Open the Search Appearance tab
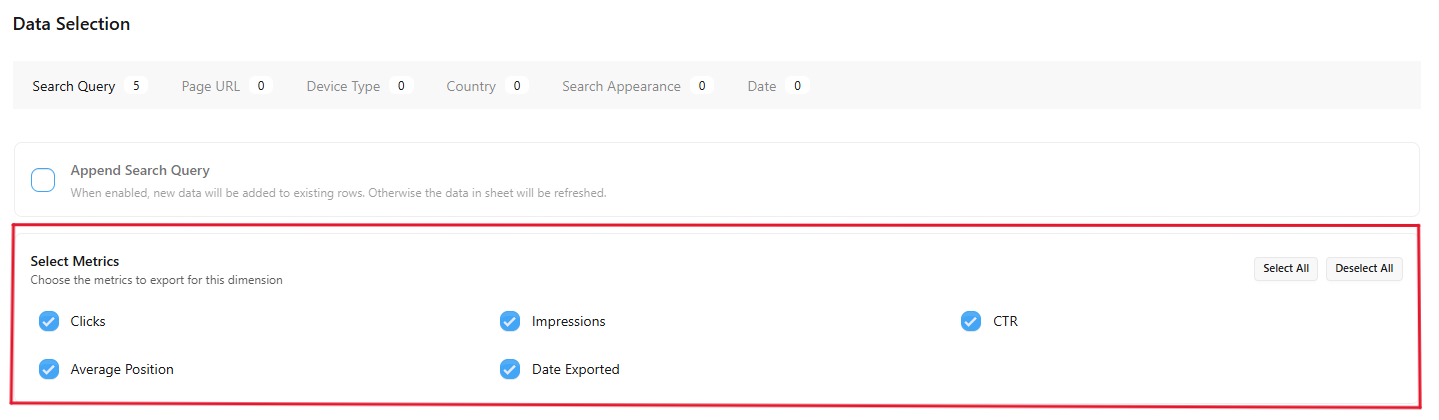 (636, 86)
